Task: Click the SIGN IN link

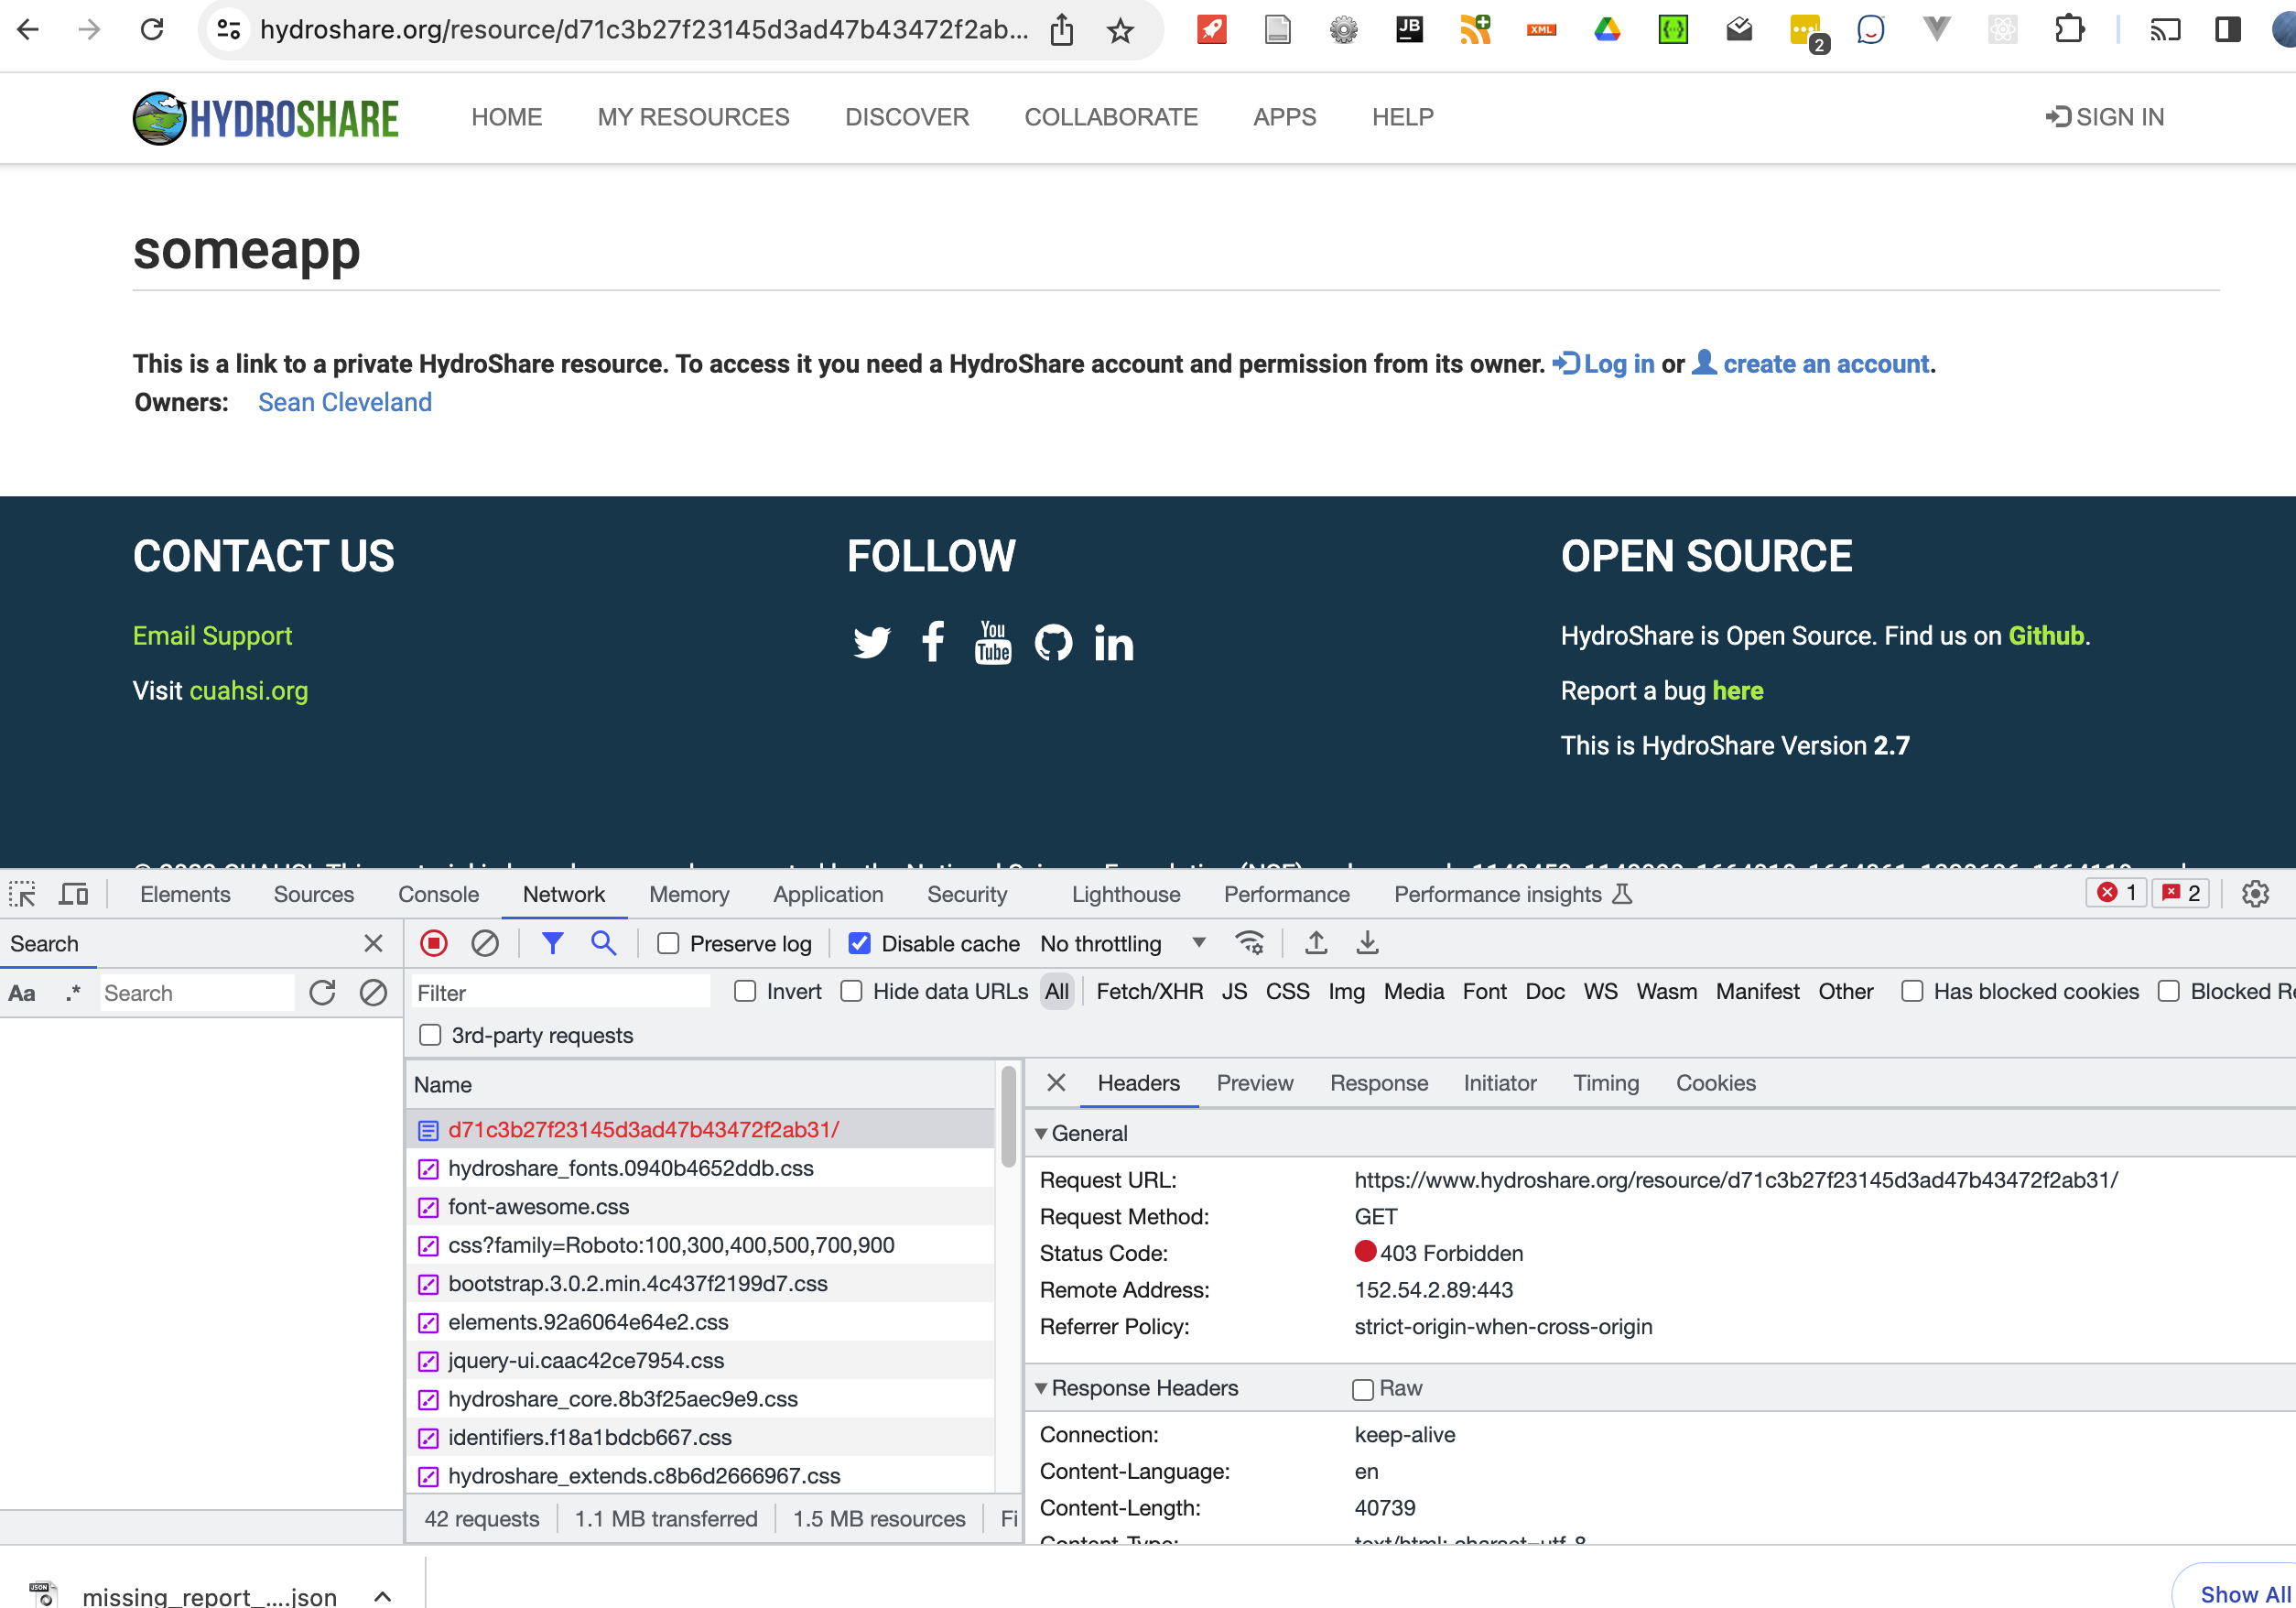Action: coord(2104,117)
